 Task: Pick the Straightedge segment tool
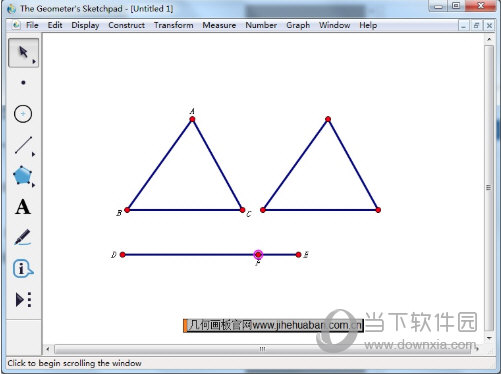click(23, 145)
